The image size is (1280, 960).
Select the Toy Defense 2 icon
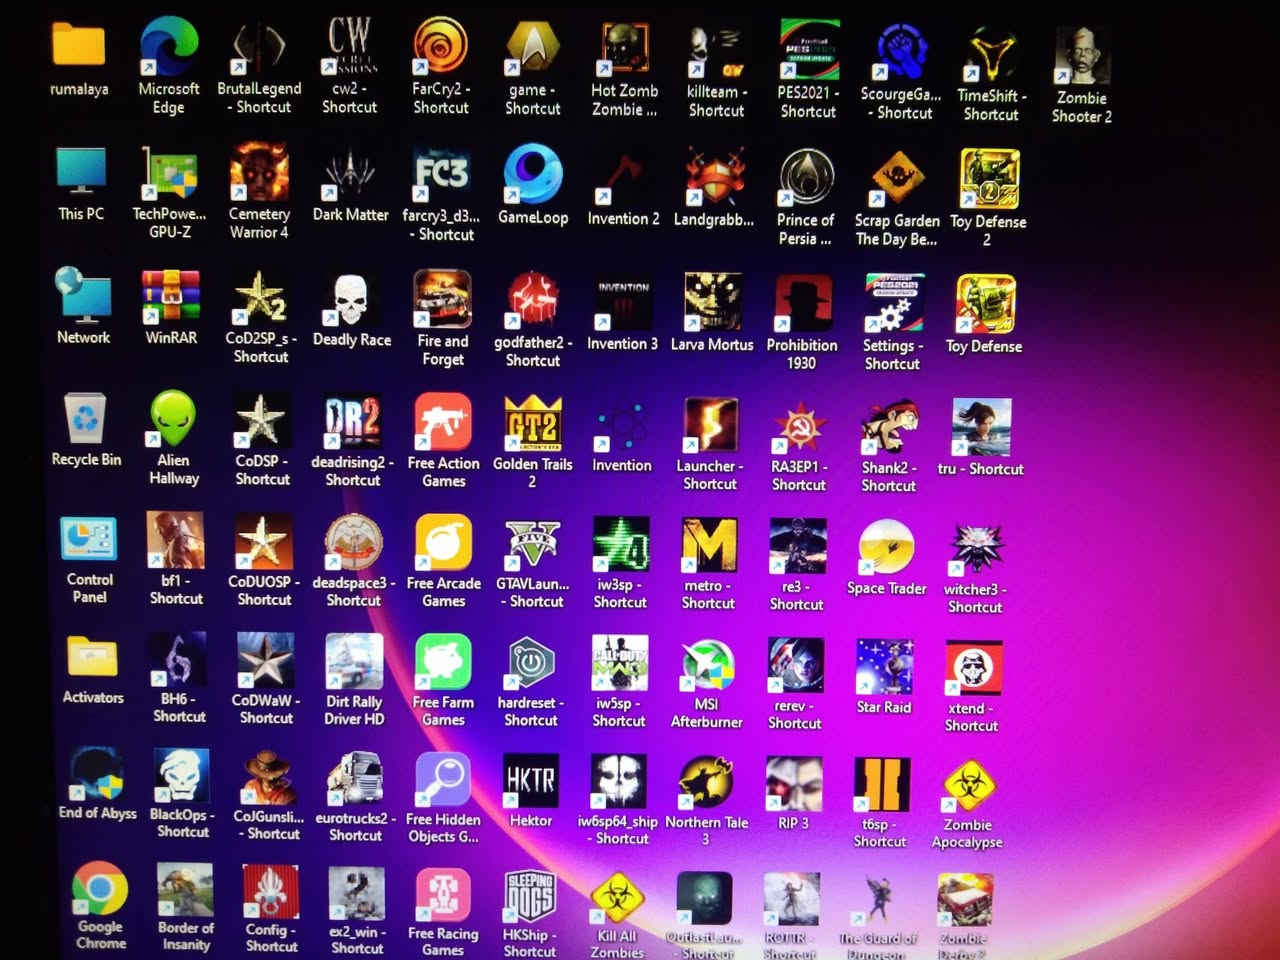click(989, 179)
